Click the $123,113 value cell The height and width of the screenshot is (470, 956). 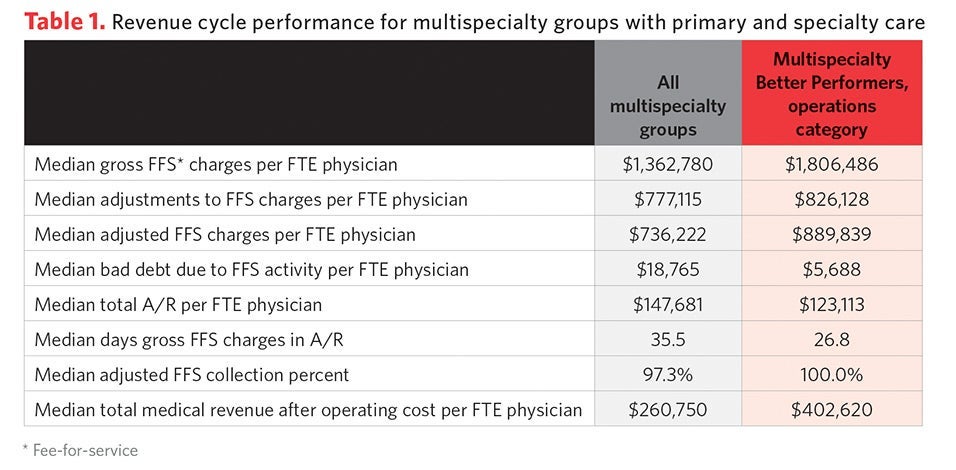(832, 304)
